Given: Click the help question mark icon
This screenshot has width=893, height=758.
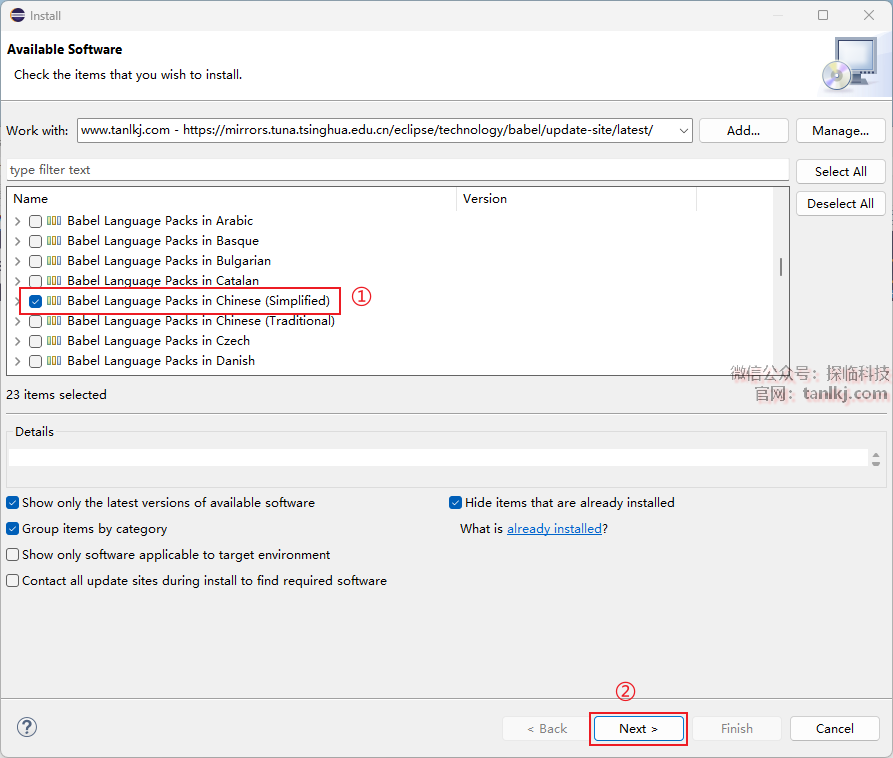Looking at the screenshot, I should pos(27,727).
